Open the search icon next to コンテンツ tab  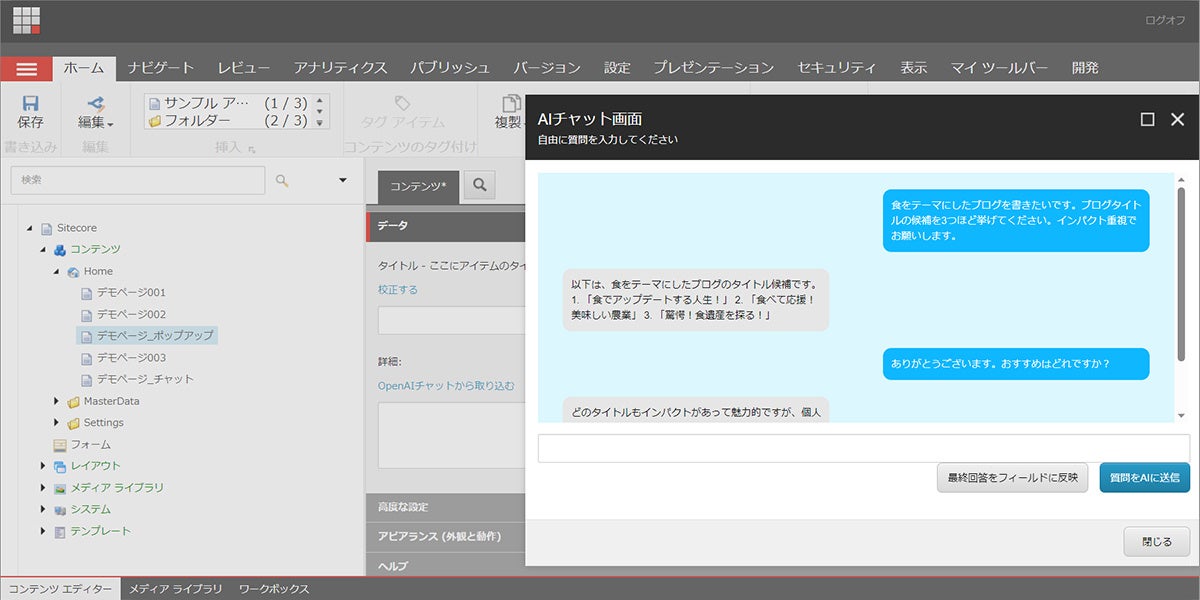coord(482,186)
